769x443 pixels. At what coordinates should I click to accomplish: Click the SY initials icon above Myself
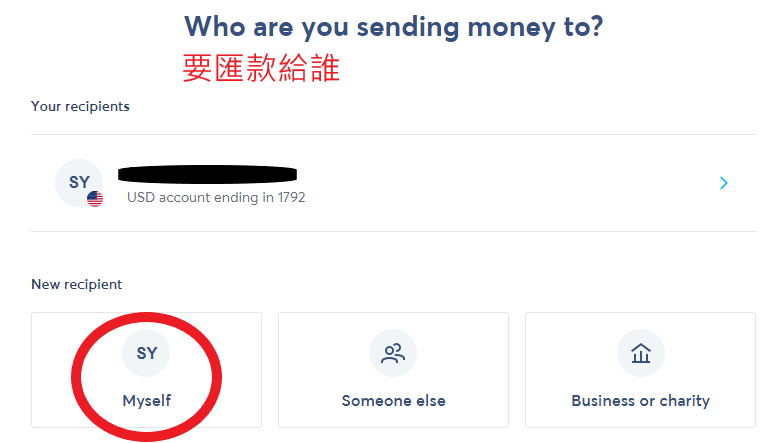(x=146, y=353)
